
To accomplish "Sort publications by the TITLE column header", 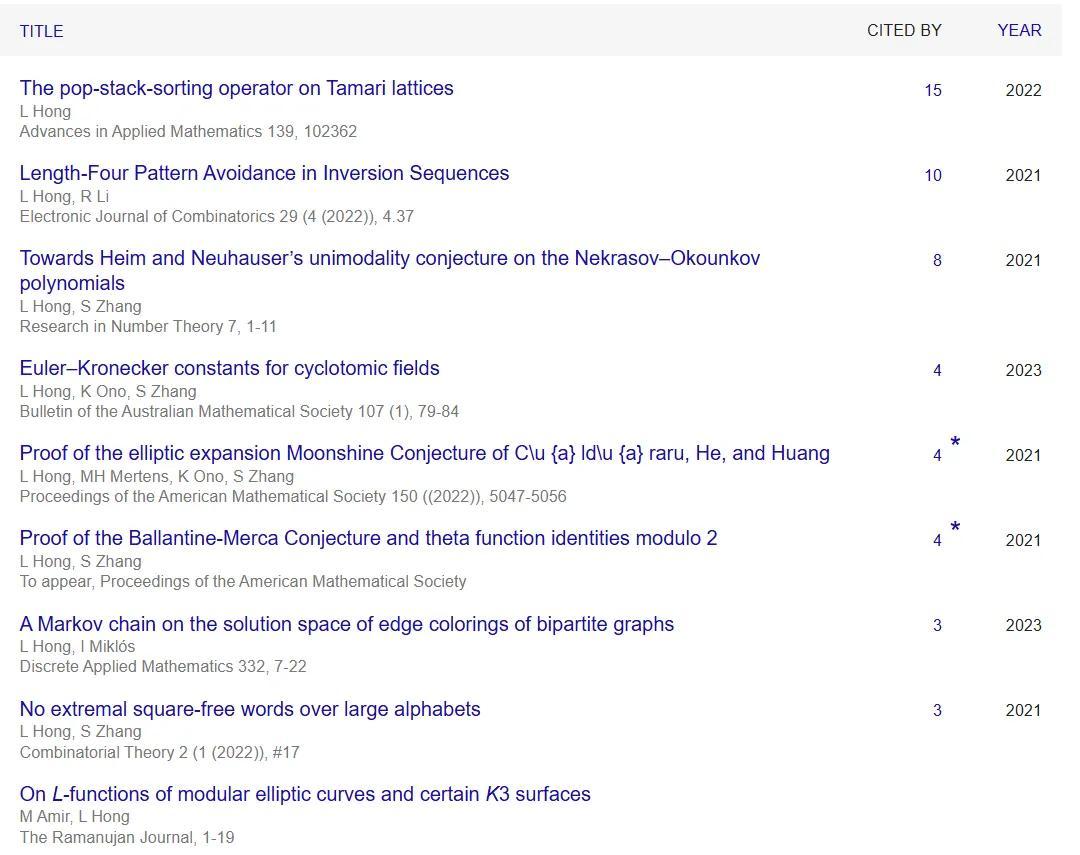I will point(41,31).
